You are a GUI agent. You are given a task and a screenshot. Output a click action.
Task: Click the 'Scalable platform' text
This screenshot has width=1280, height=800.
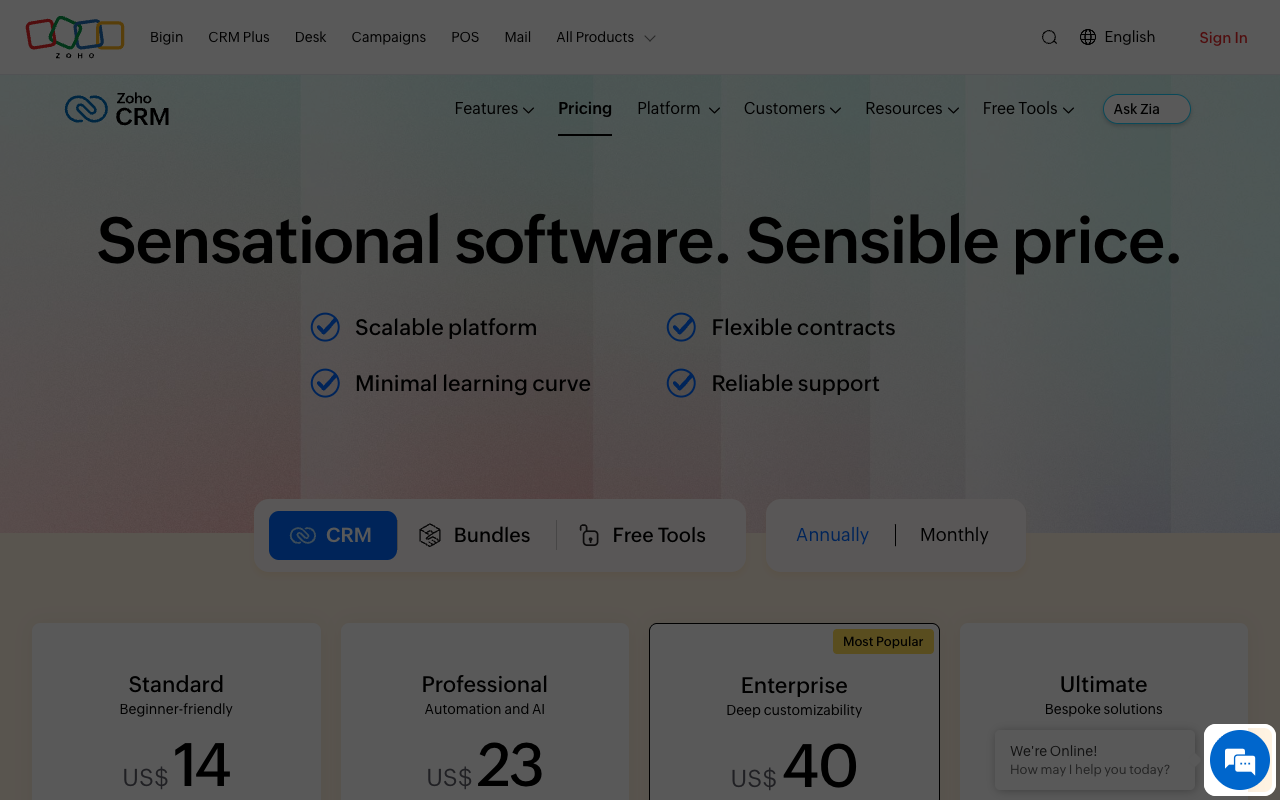coord(446,327)
